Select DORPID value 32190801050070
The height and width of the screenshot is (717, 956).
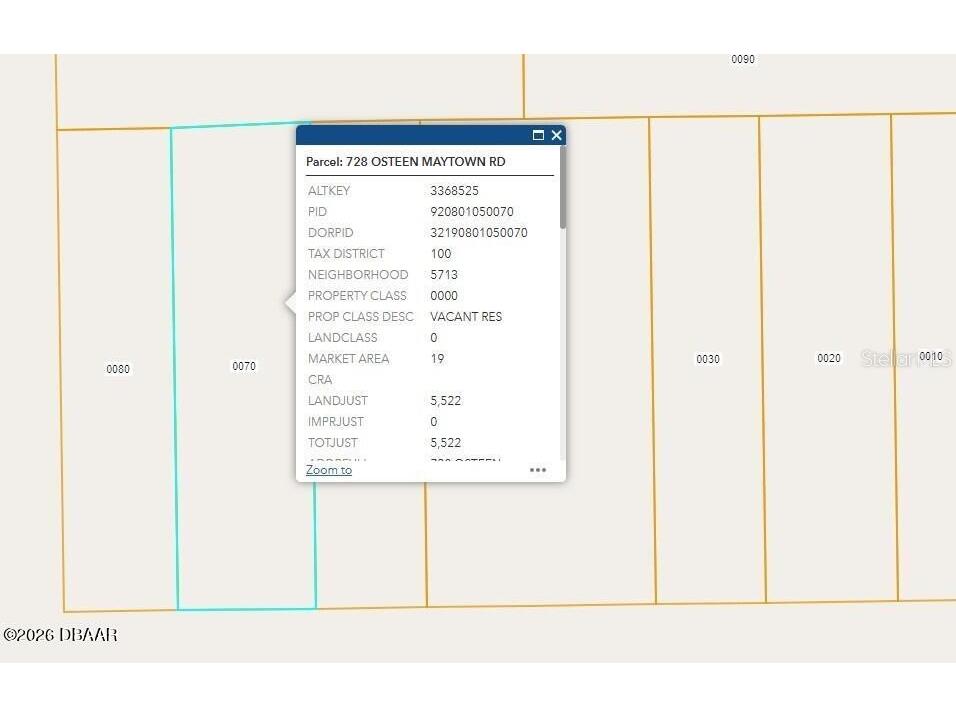tap(479, 233)
